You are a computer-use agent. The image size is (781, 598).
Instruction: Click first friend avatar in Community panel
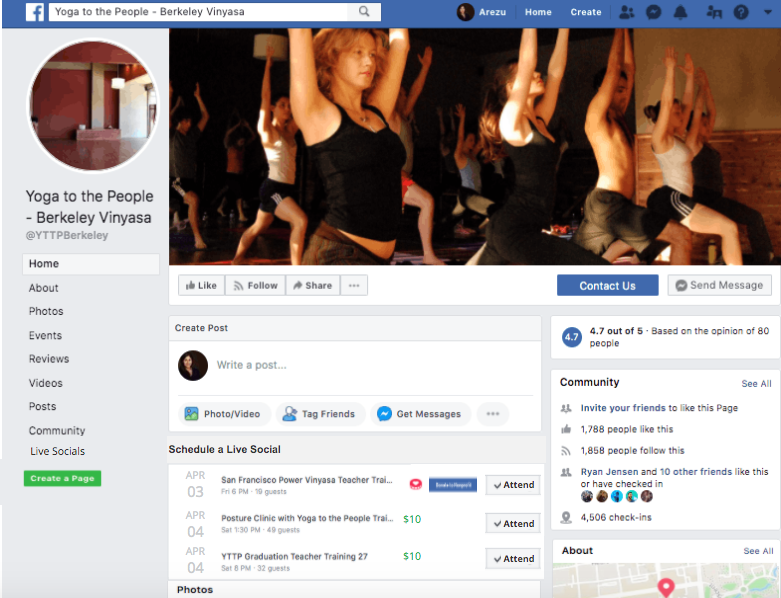click(587, 496)
